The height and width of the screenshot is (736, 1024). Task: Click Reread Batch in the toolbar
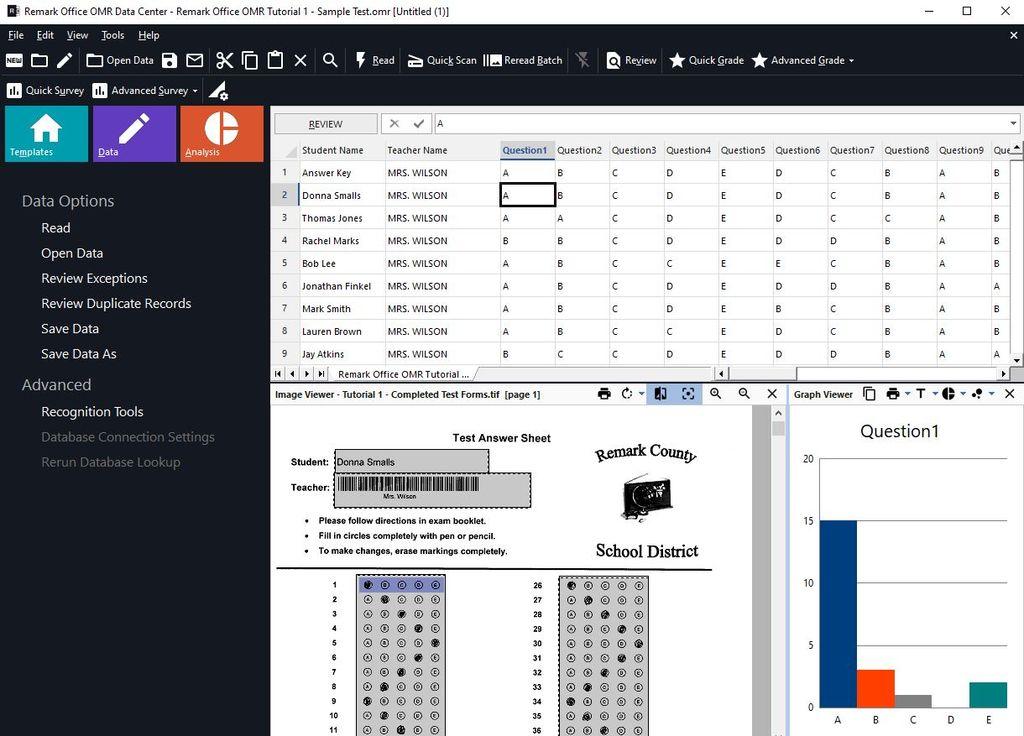tap(522, 61)
